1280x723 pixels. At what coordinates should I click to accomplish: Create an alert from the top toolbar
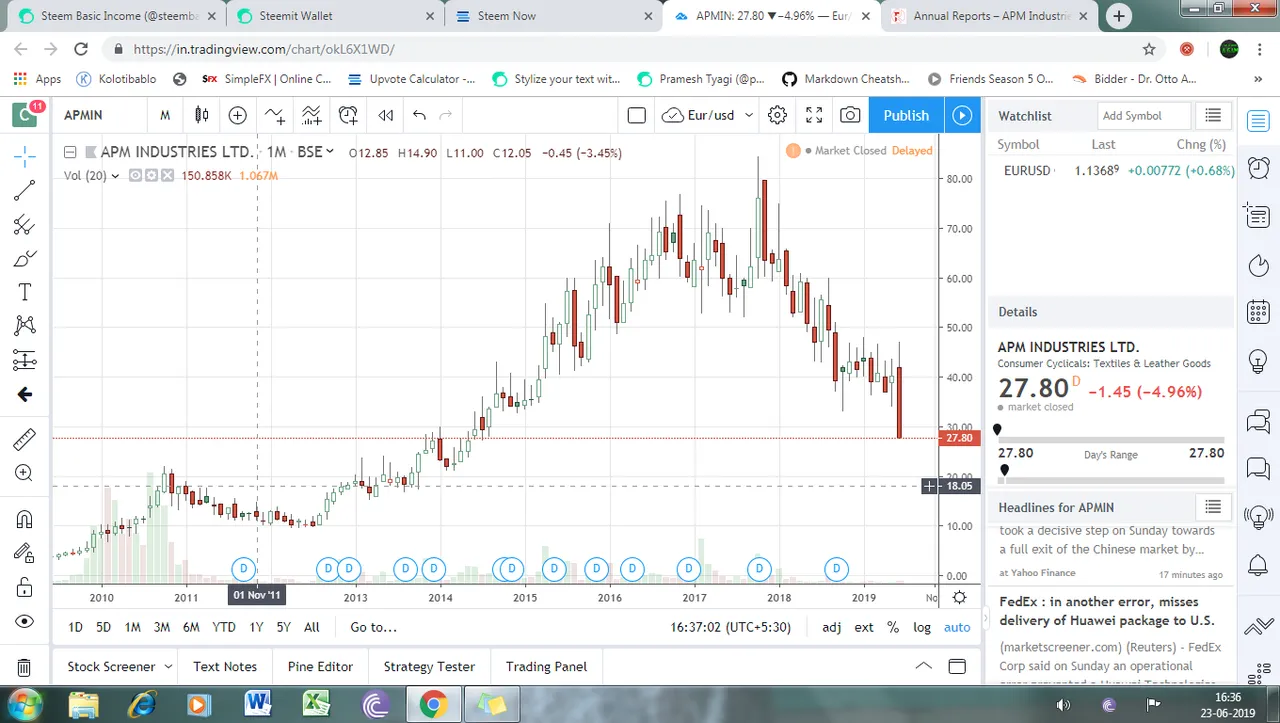[x=348, y=115]
